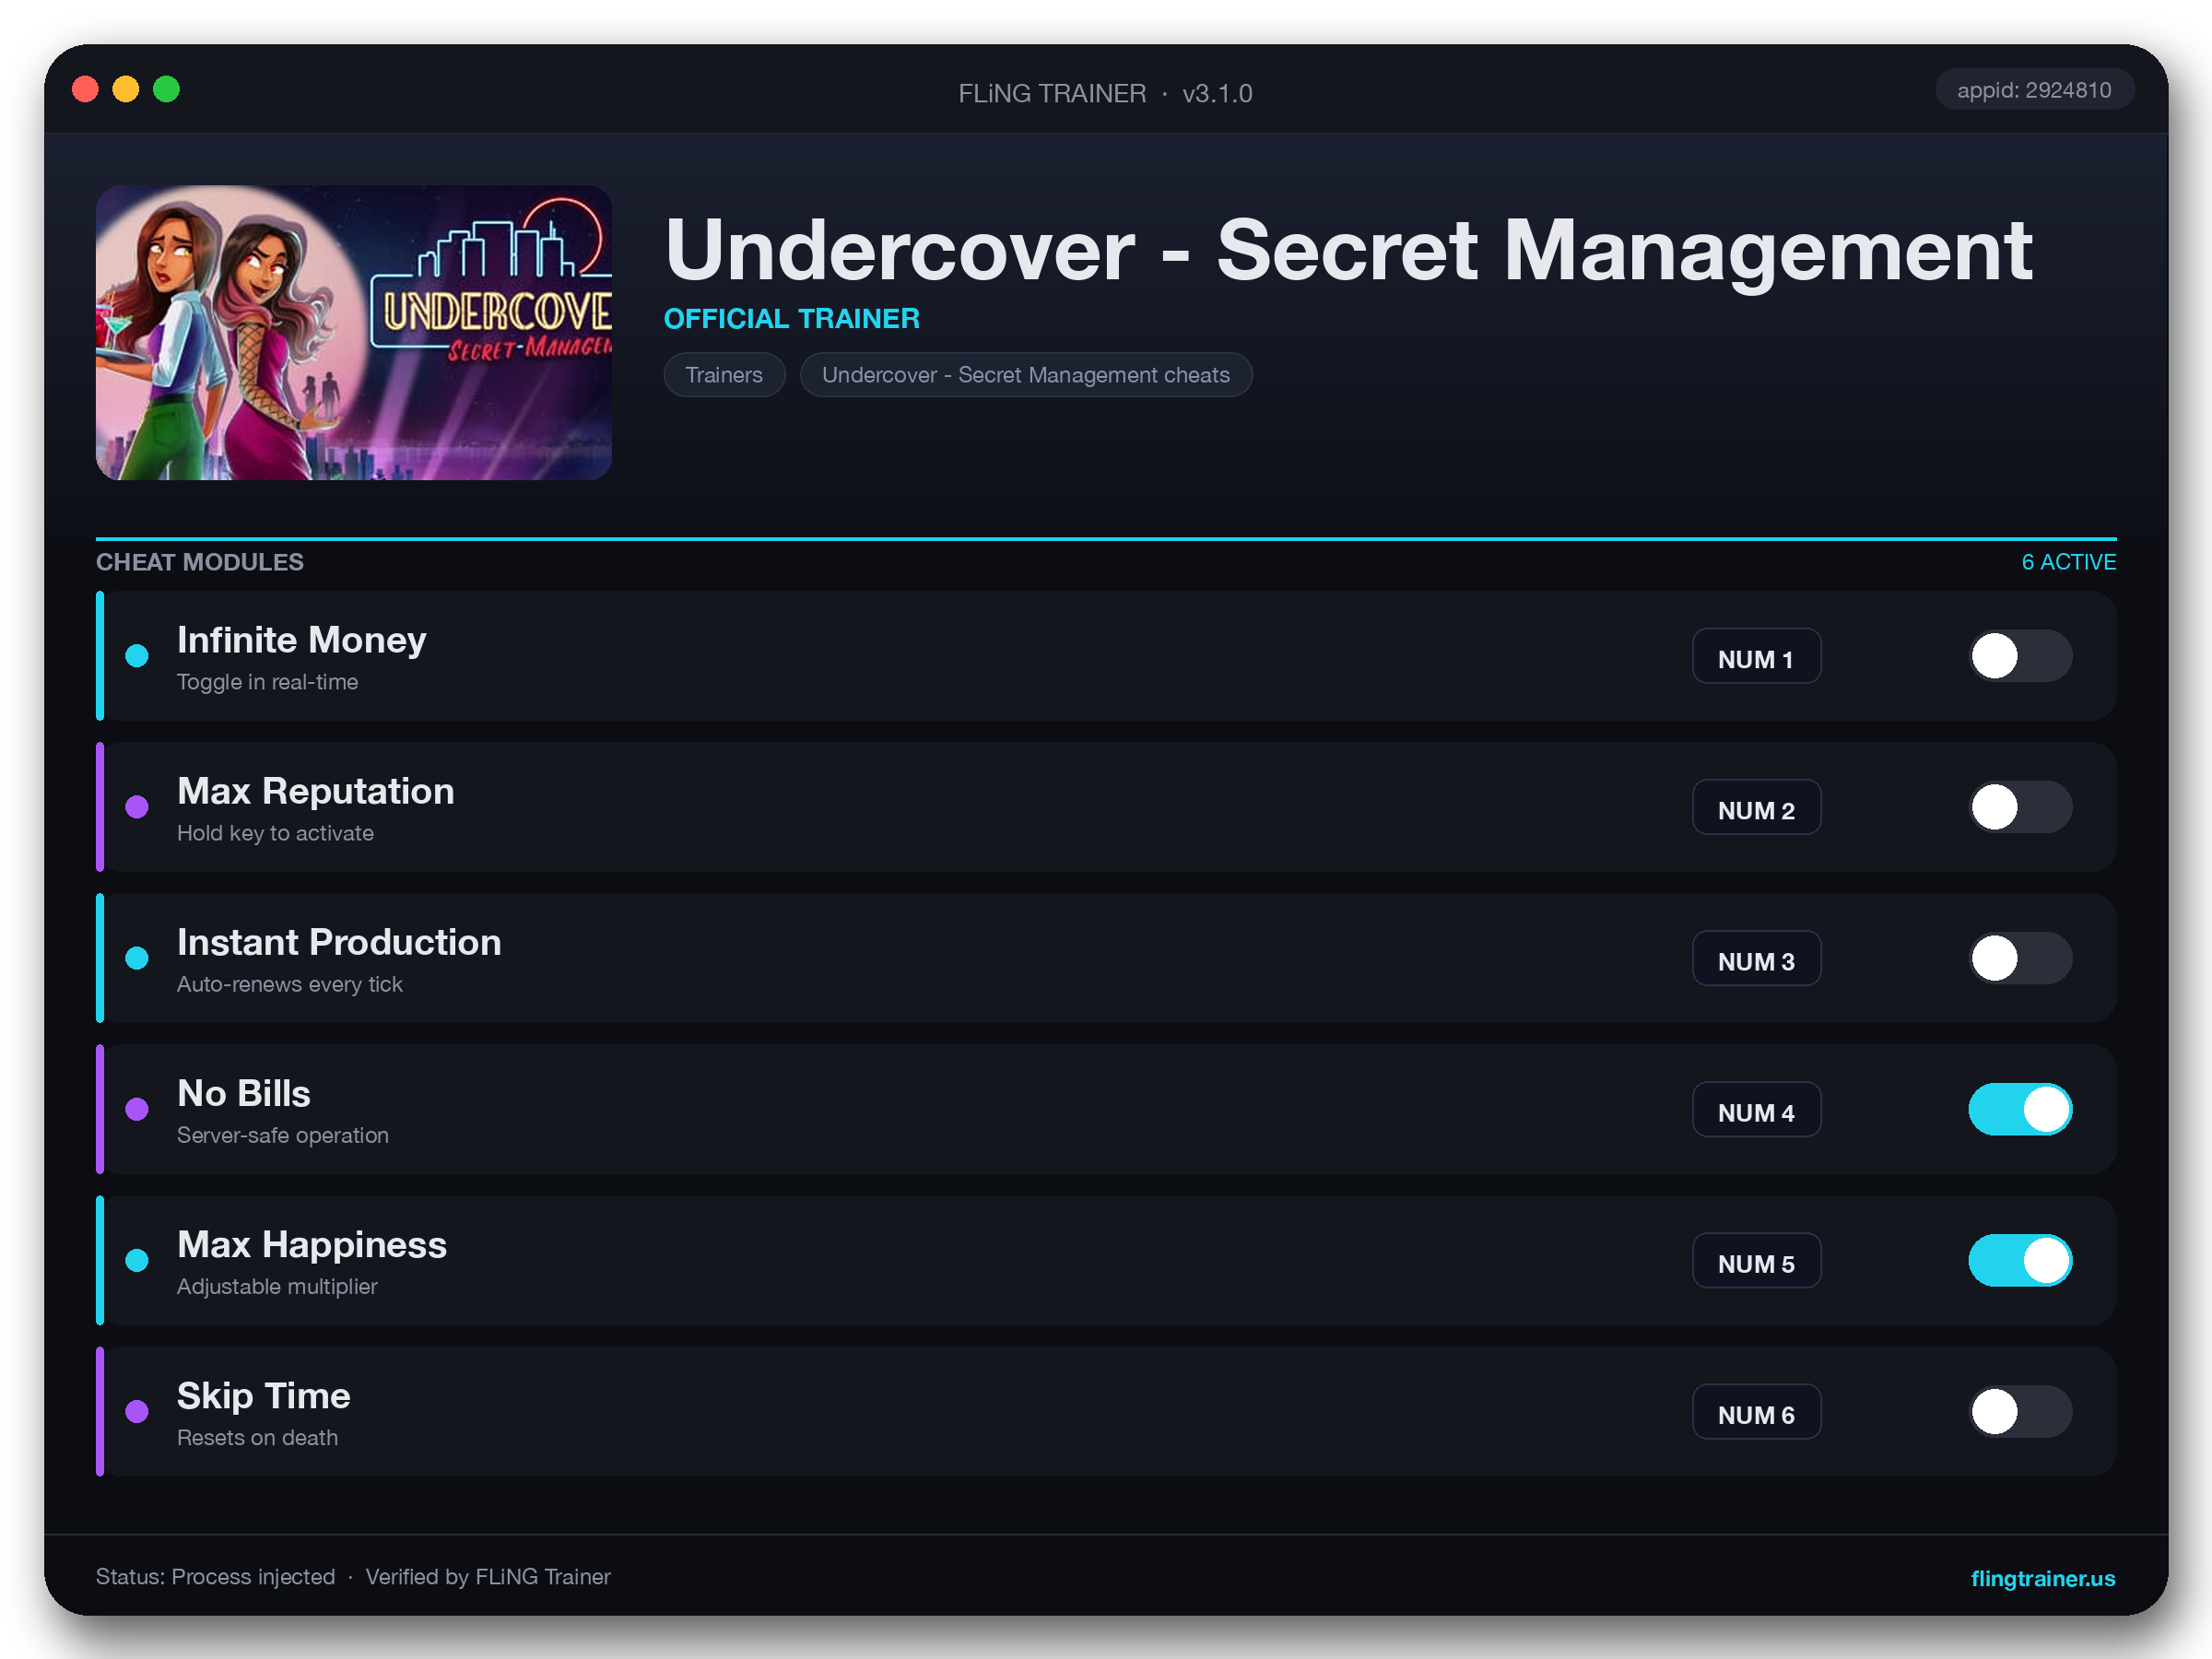This screenshot has height=1659, width=2212.
Task: Click the Undercover game cover thumbnail
Action: pos(354,332)
